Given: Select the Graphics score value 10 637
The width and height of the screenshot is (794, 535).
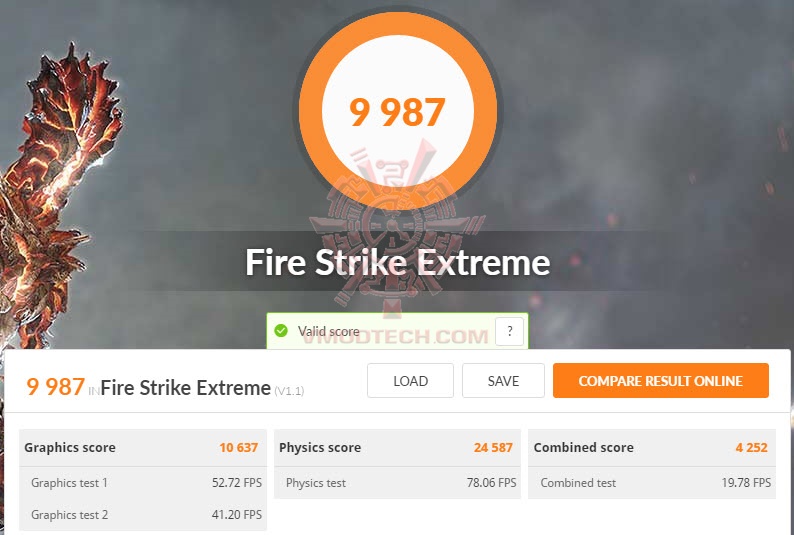Looking at the screenshot, I should click(239, 447).
